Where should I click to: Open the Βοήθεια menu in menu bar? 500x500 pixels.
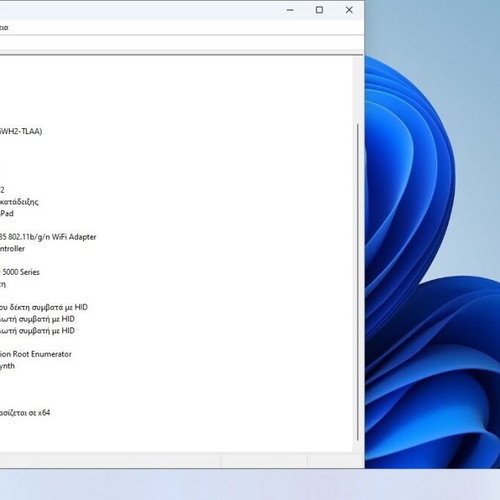(4, 28)
